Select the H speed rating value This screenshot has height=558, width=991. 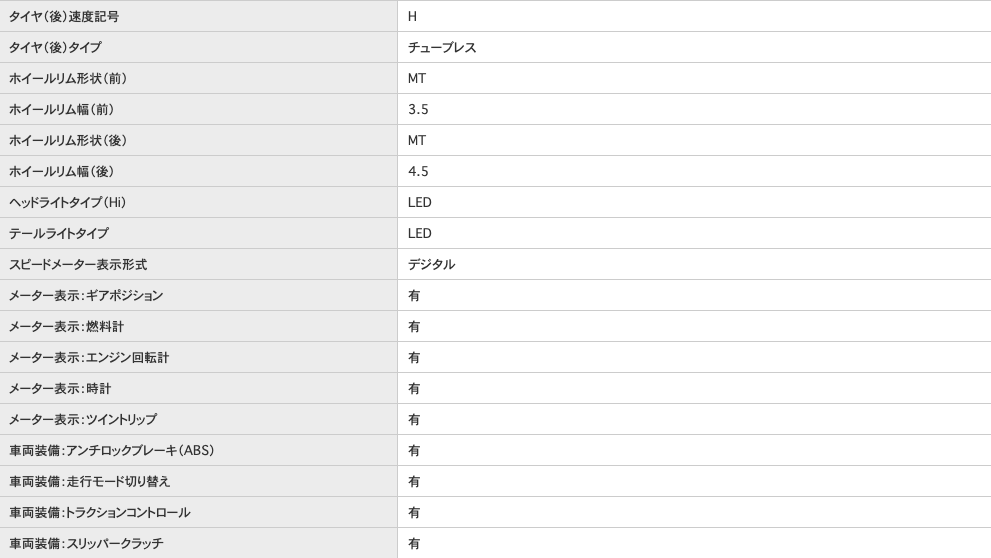click(x=412, y=17)
